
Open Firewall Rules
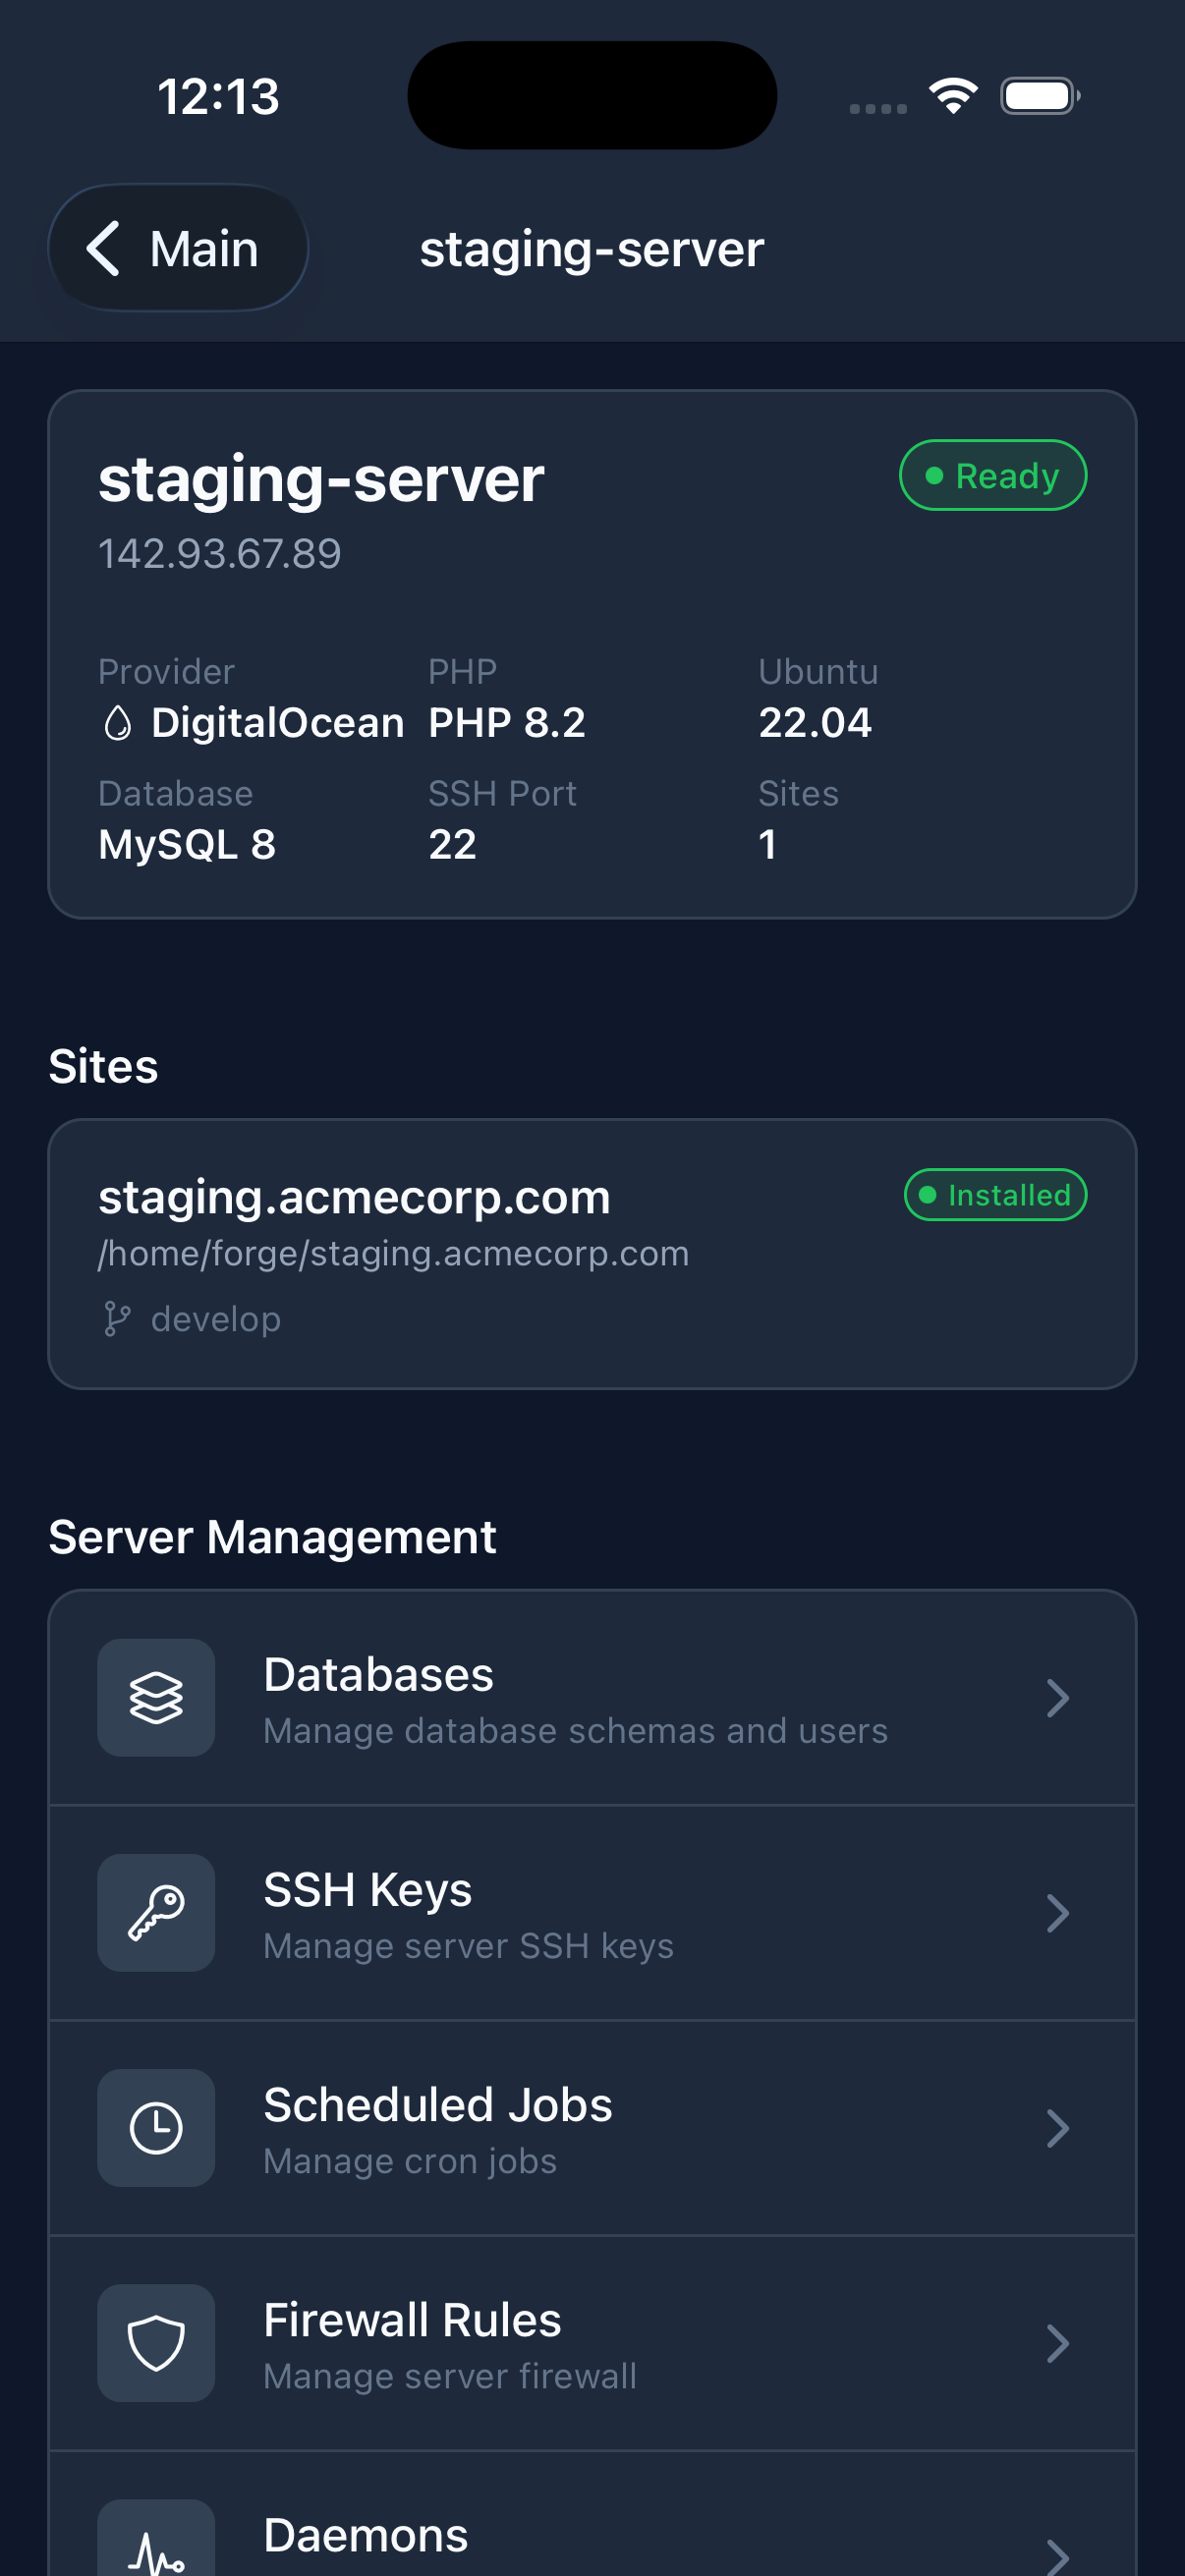(x=592, y=2343)
